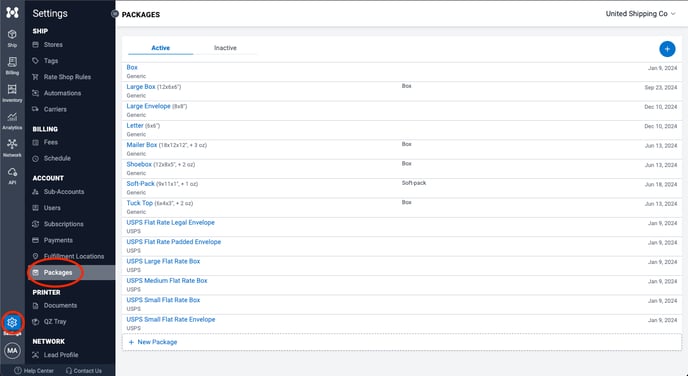Open USPS Flat Rate Padded Envelope

pos(174,242)
